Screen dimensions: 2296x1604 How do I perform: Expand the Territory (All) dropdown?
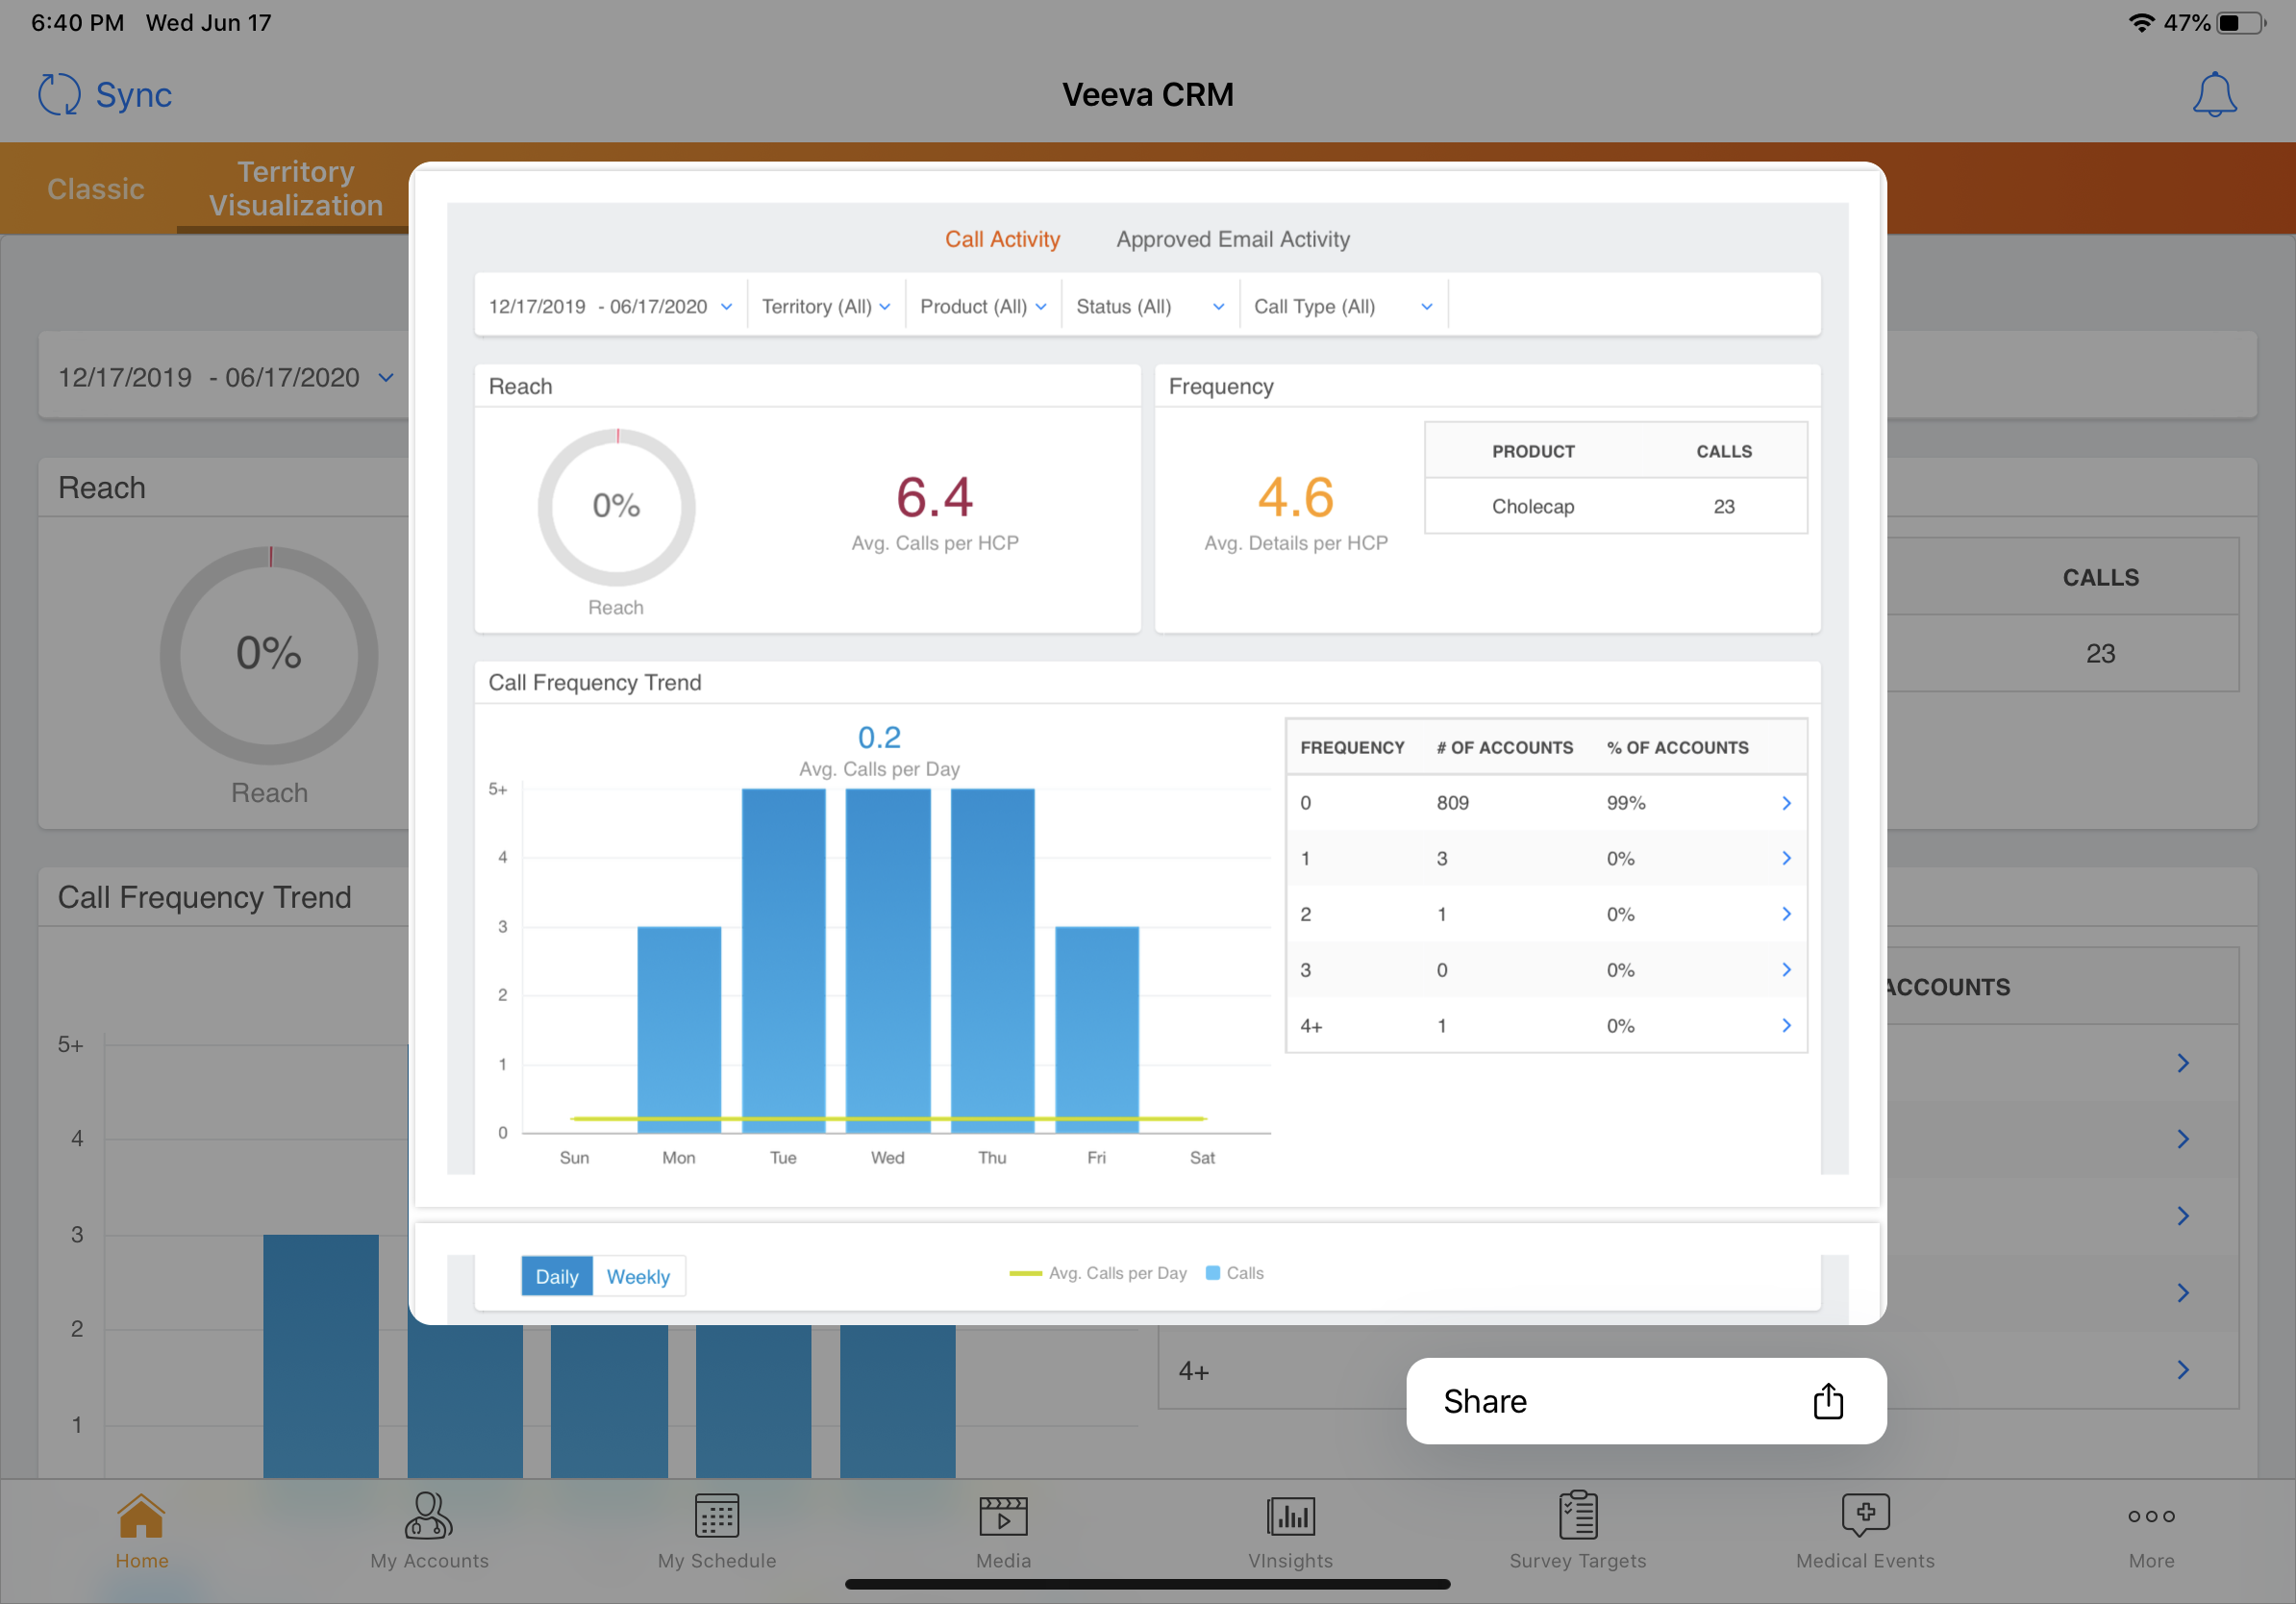[826, 307]
